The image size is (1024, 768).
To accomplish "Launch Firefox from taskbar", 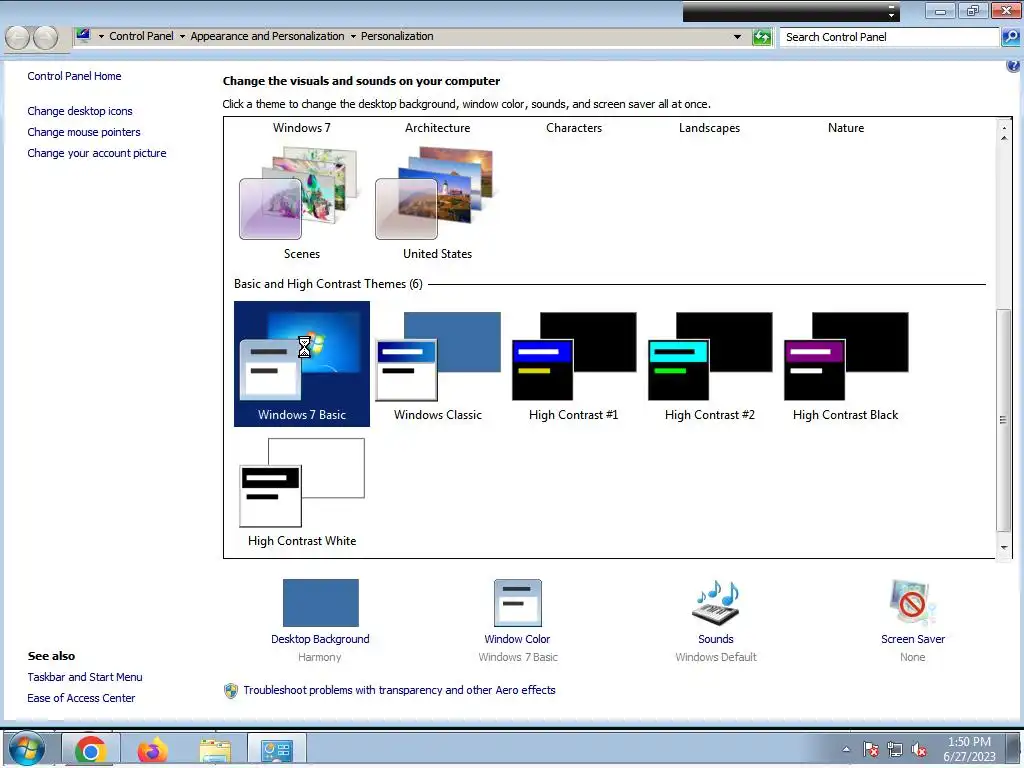I will pyautogui.click(x=152, y=750).
